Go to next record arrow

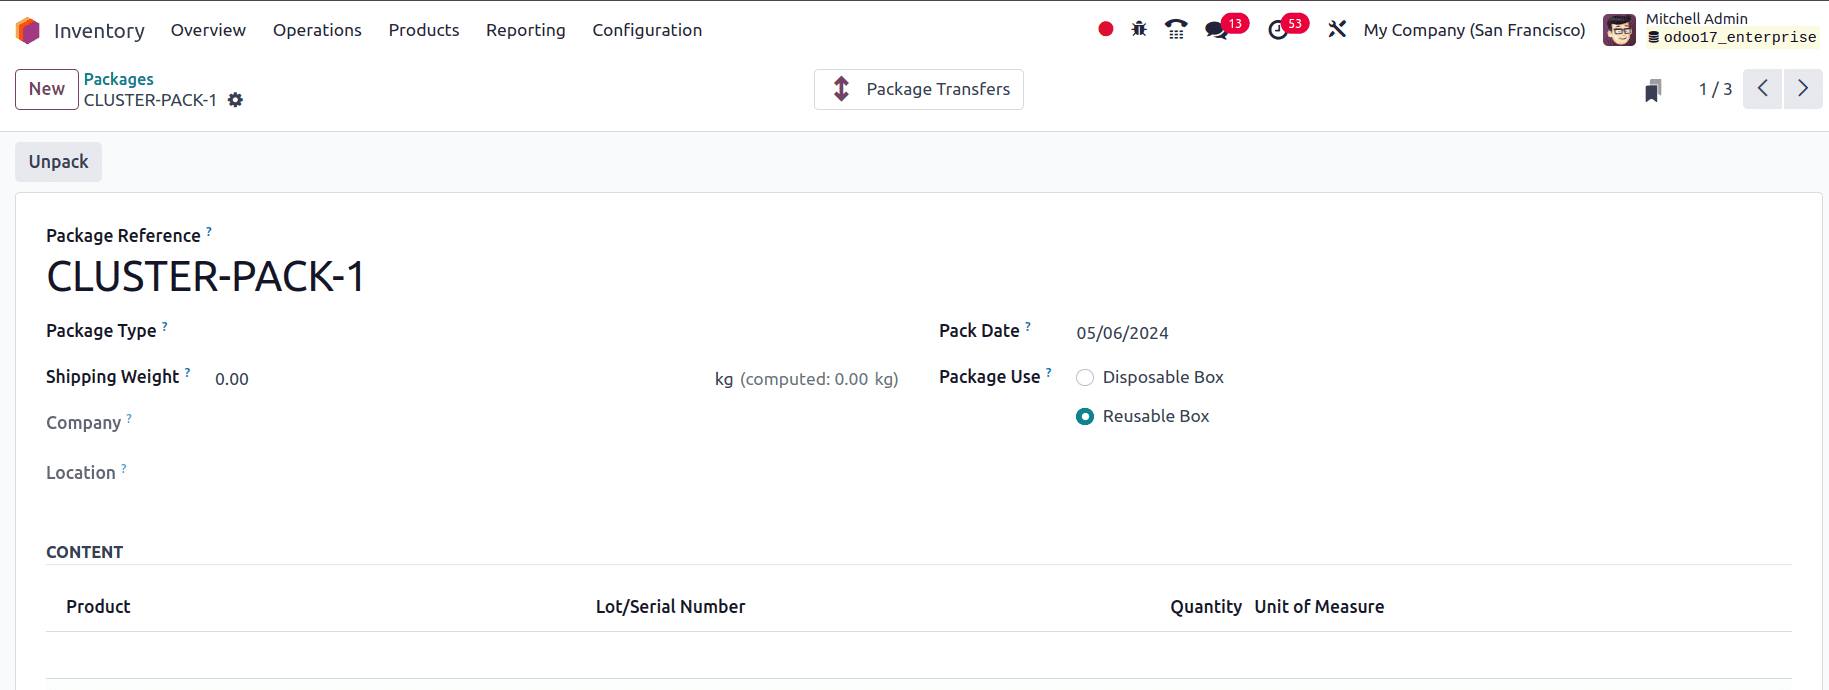(x=1803, y=89)
